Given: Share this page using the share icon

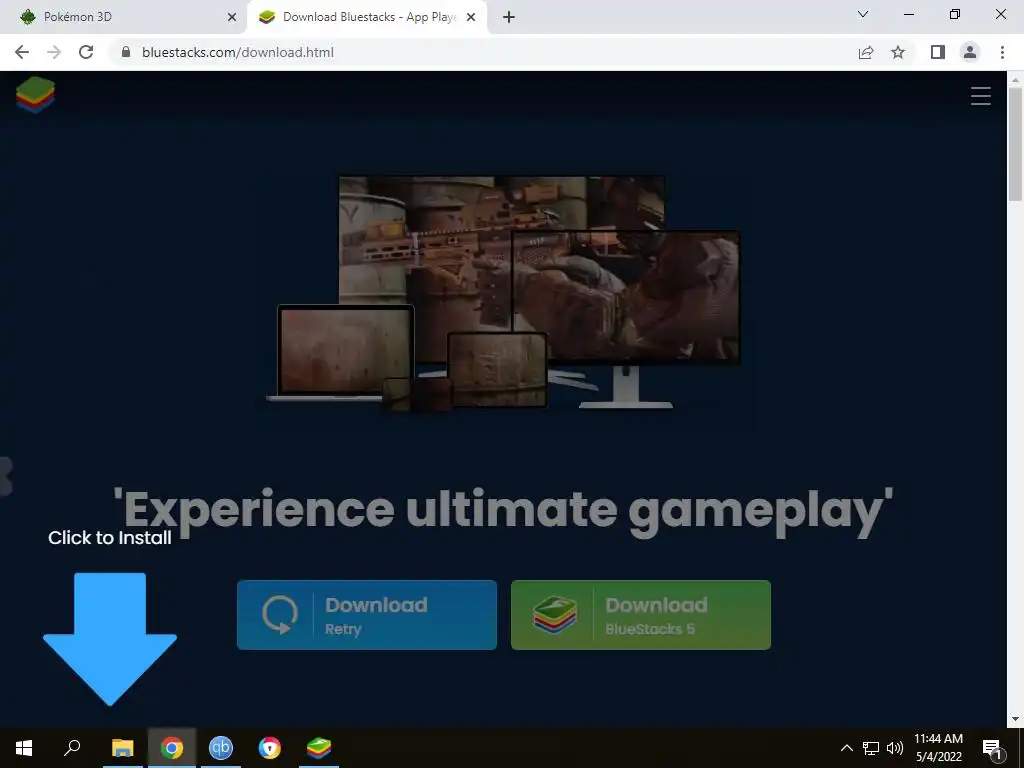Looking at the screenshot, I should click(866, 52).
